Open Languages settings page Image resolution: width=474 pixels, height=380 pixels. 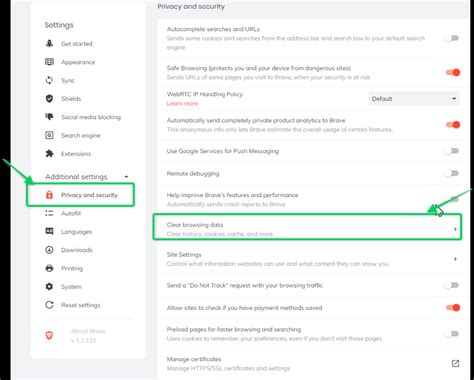coord(76,231)
